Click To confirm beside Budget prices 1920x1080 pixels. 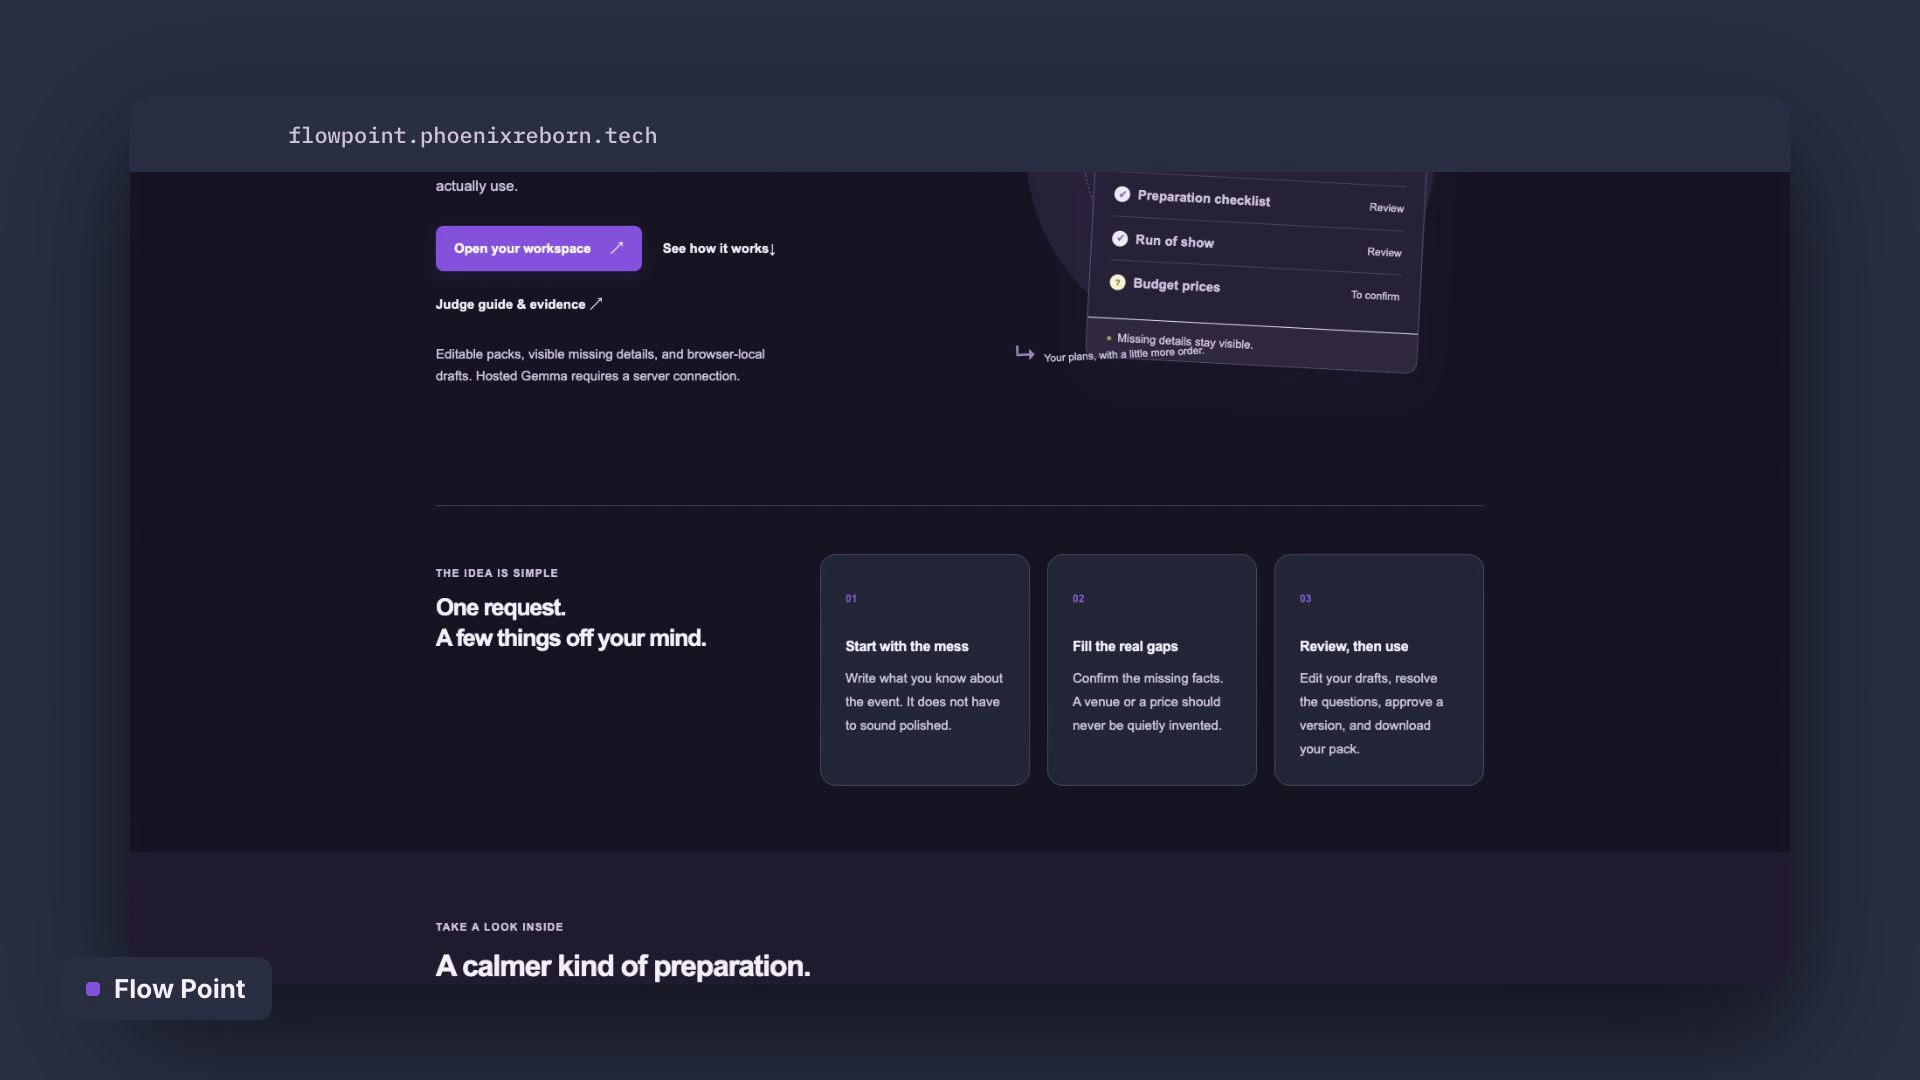point(1375,295)
